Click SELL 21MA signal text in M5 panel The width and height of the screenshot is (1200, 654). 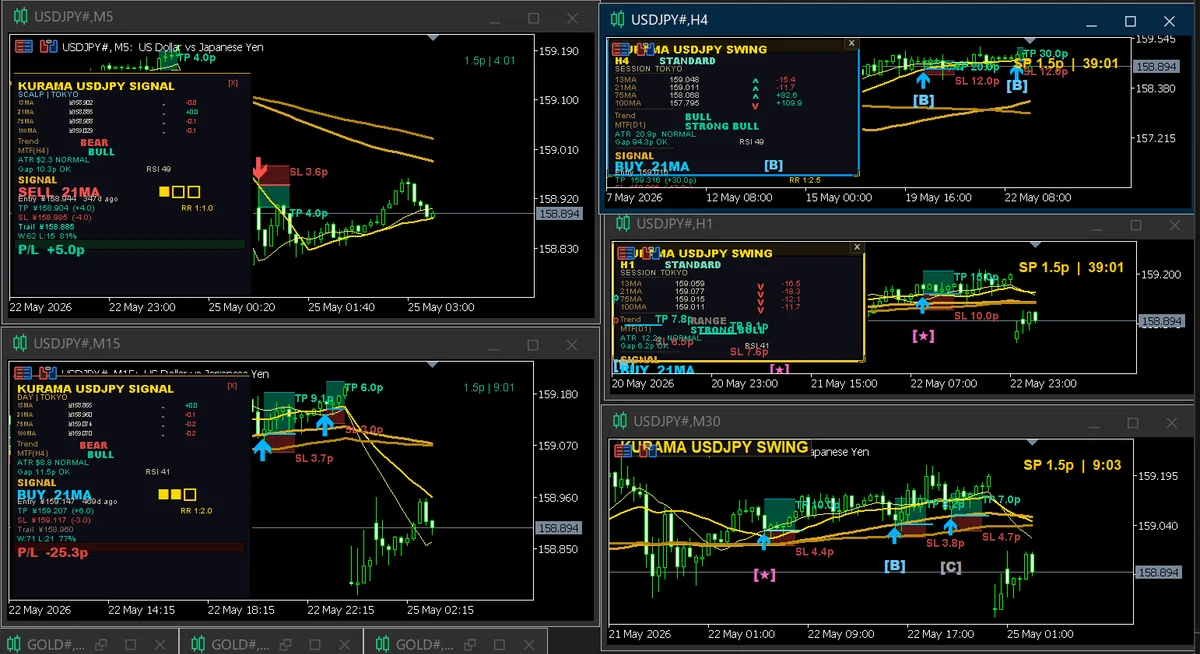(59, 191)
